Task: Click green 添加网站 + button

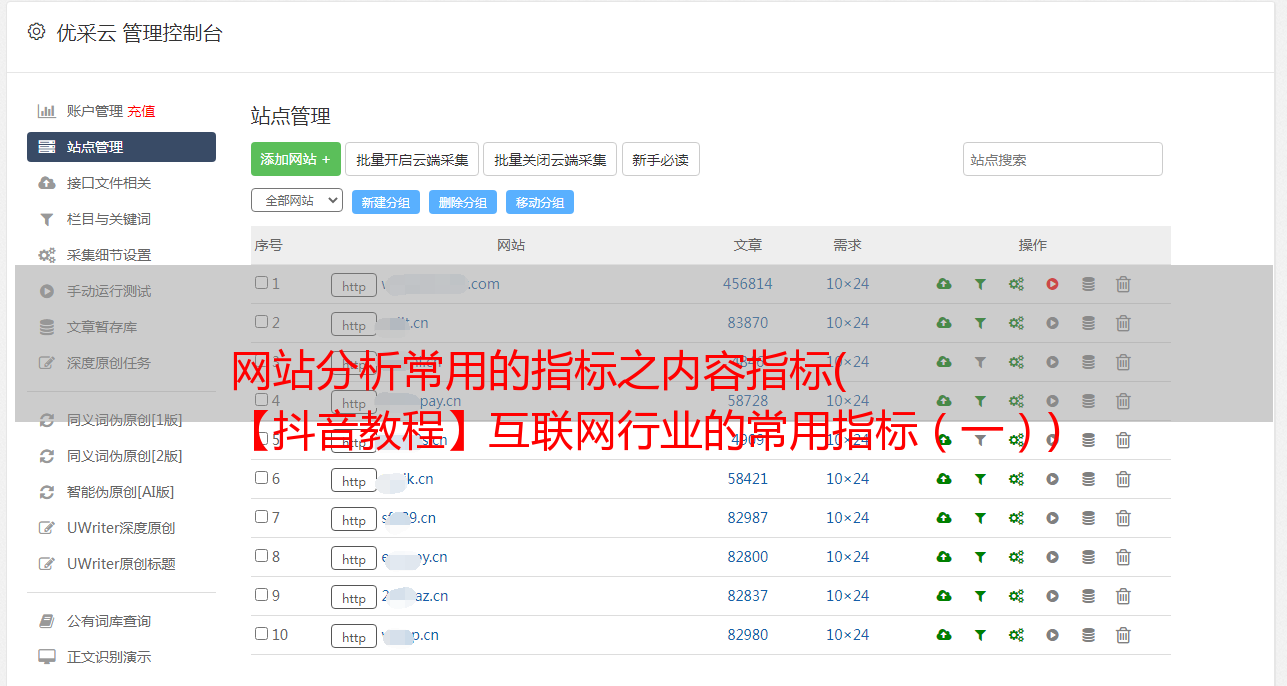Action: pyautogui.click(x=296, y=159)
